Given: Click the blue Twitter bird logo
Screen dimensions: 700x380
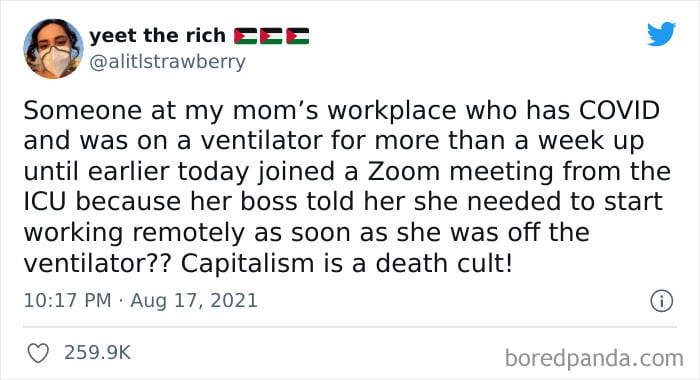Looking at the screenshot, I should point(661,34).
